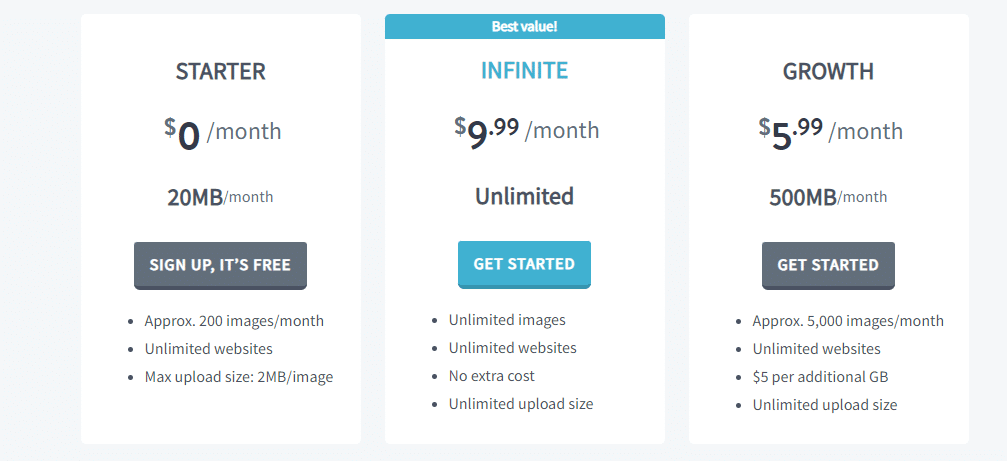1007x461 pixels.
Task: Click the No extra cost feature
Action: 492,376
